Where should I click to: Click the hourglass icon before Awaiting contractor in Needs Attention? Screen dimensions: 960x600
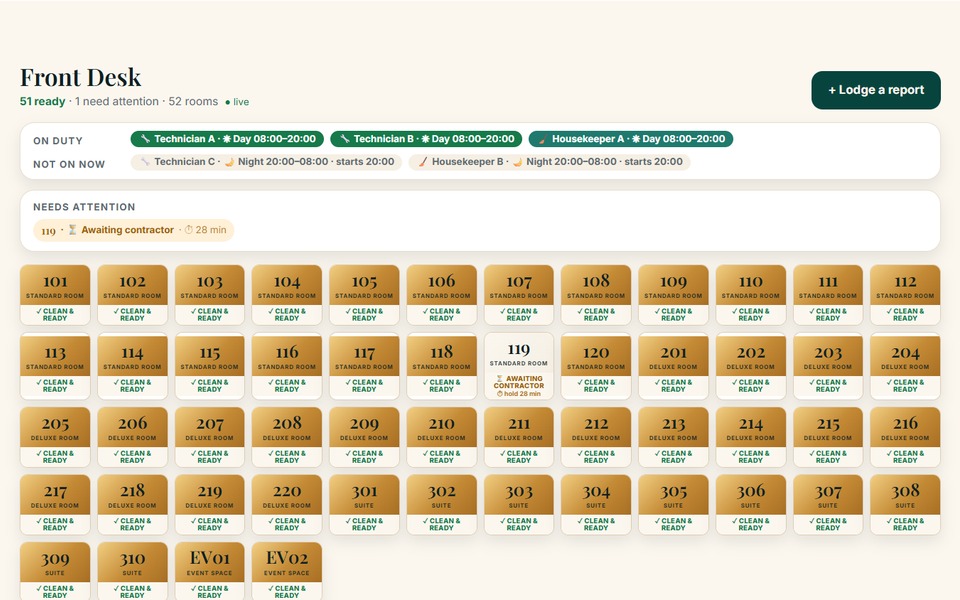pyautogui.click(x=72, y=230)
